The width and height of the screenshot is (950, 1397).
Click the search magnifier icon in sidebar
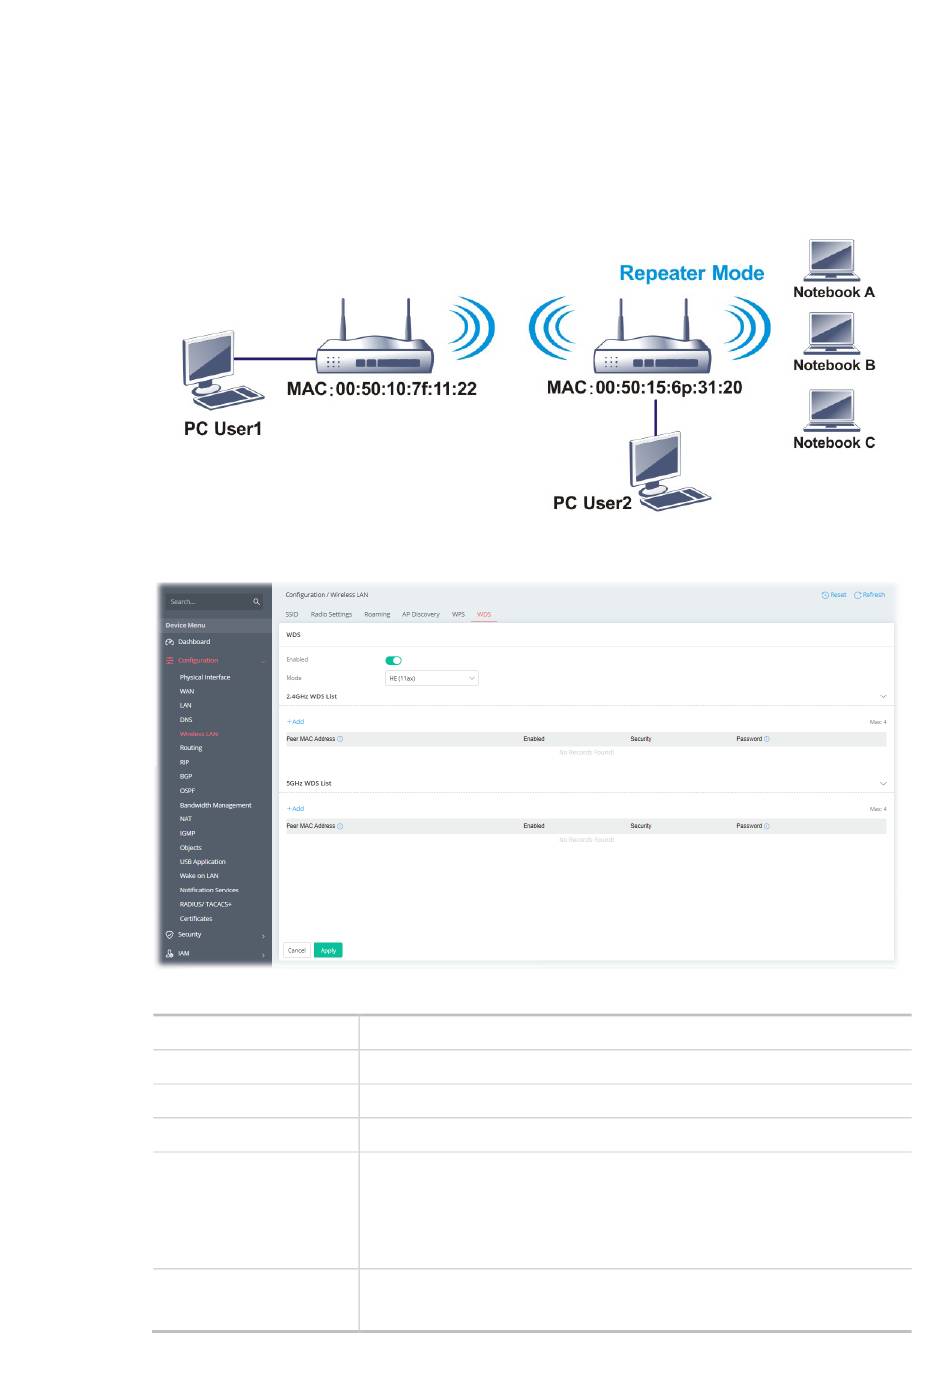pyautogui.click(x=256, y=602)
